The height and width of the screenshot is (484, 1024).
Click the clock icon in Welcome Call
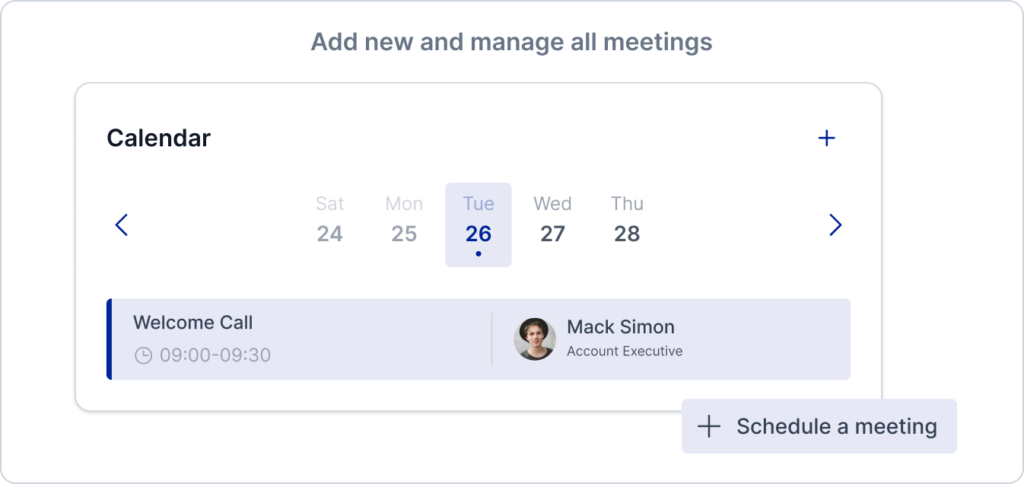(143, 355)
